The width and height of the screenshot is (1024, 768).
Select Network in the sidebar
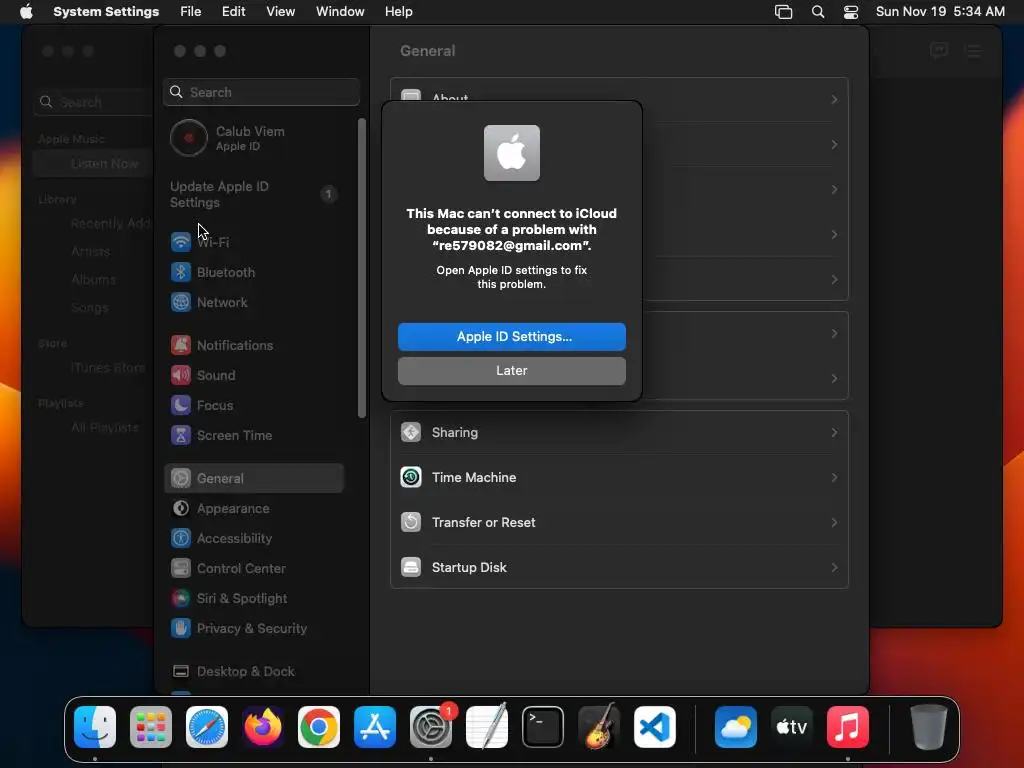point(254,302)
